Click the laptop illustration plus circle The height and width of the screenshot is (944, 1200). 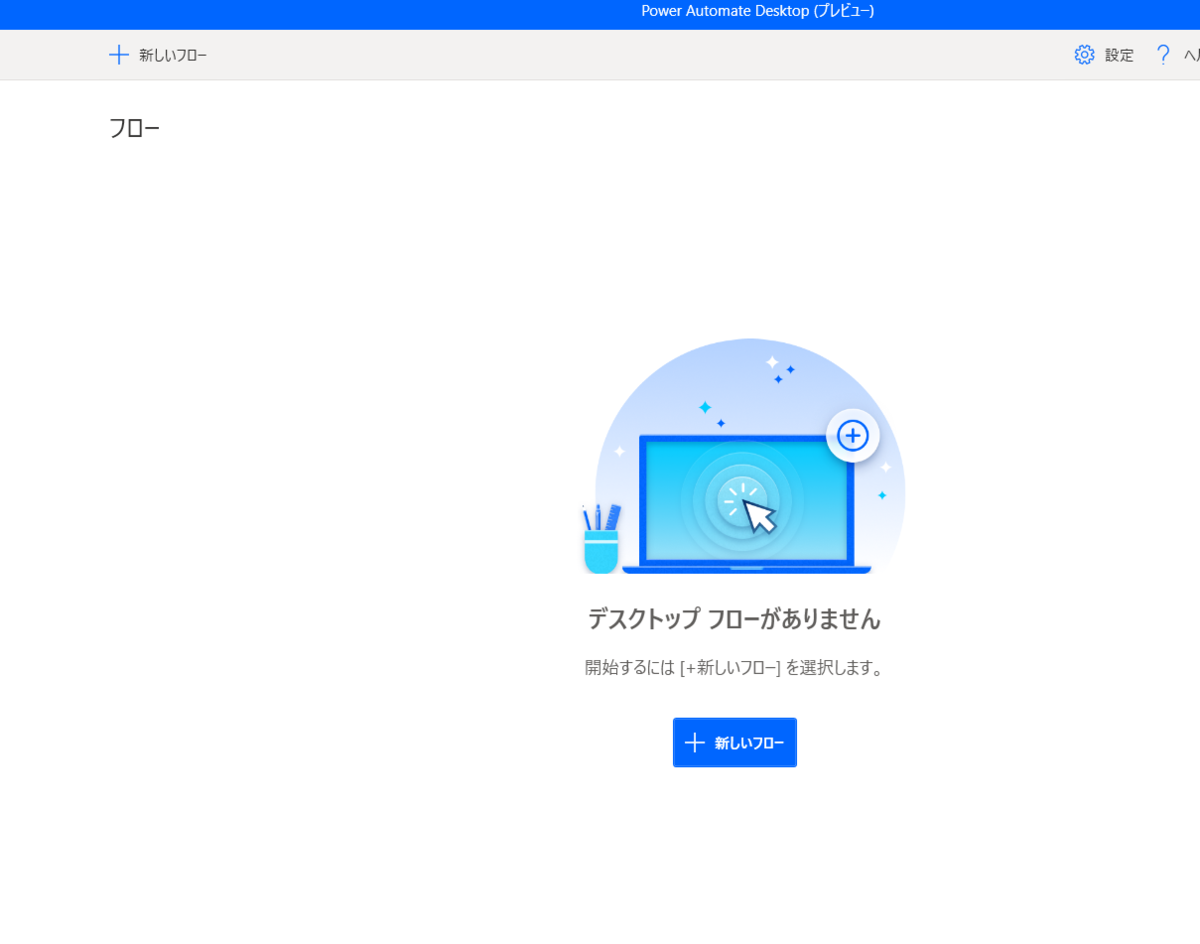click(x=853, y=435)
